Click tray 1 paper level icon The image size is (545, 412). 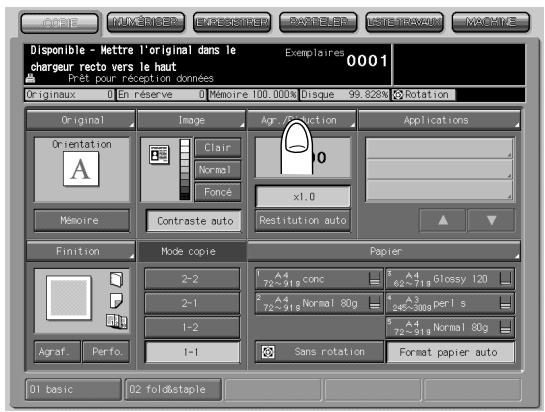click(374, 279)
